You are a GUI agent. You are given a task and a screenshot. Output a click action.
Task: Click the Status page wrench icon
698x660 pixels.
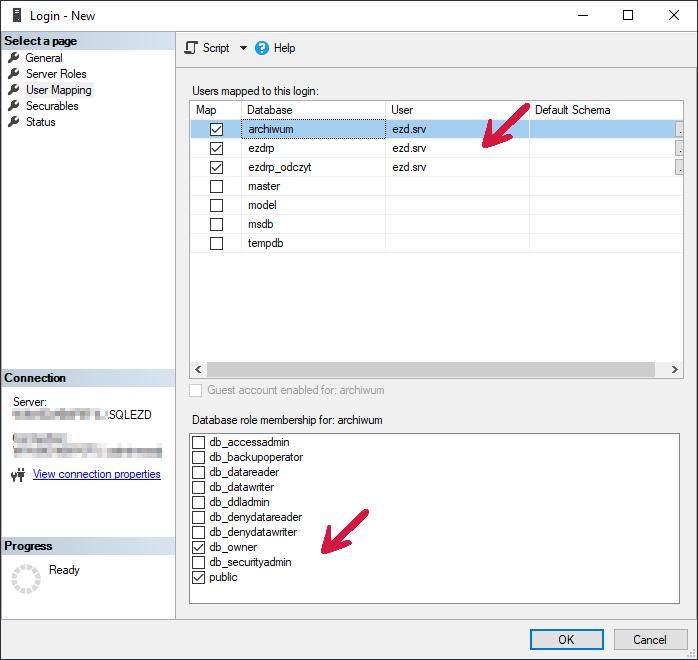pos(14,122)
